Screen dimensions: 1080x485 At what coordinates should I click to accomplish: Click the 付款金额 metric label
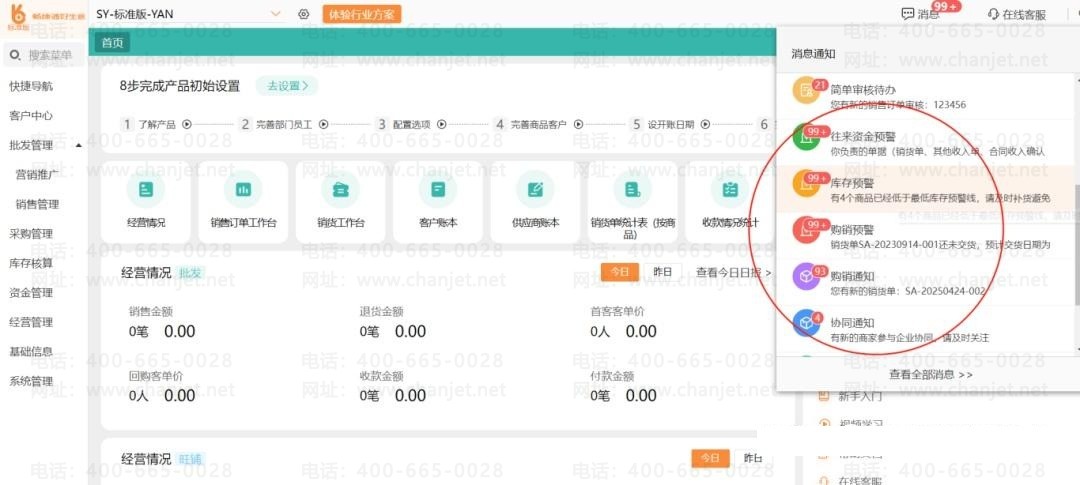click(612, 376)
